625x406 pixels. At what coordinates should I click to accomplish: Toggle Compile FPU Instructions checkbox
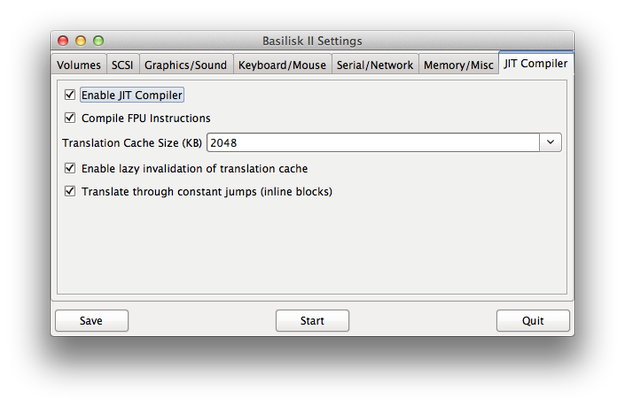click(70, 118)
